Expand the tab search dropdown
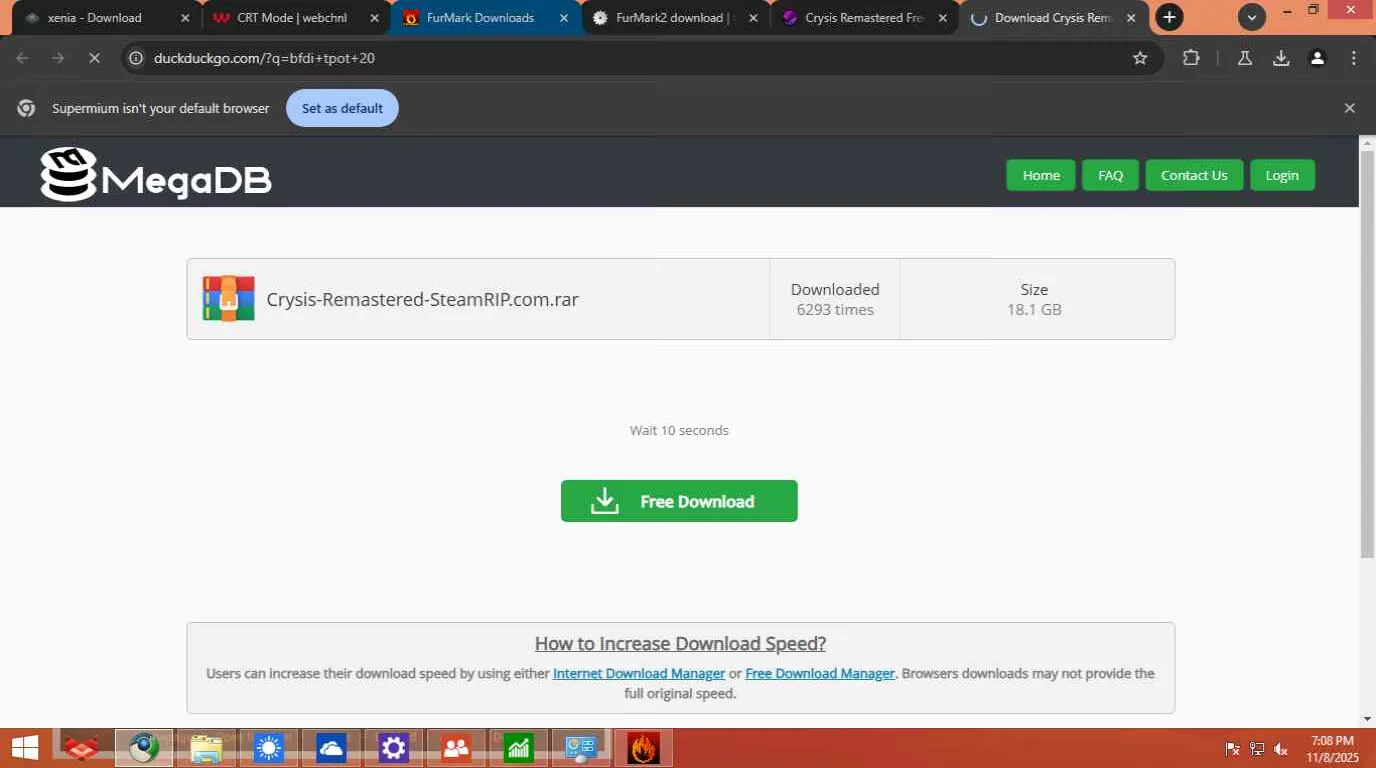1376x768 pixels. tap(1252, 17)
